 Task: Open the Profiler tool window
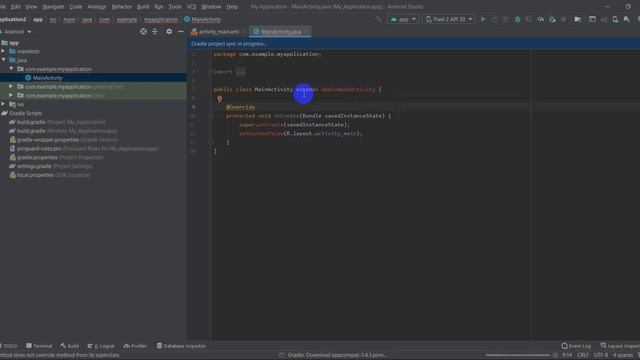(x=135, y=346)
